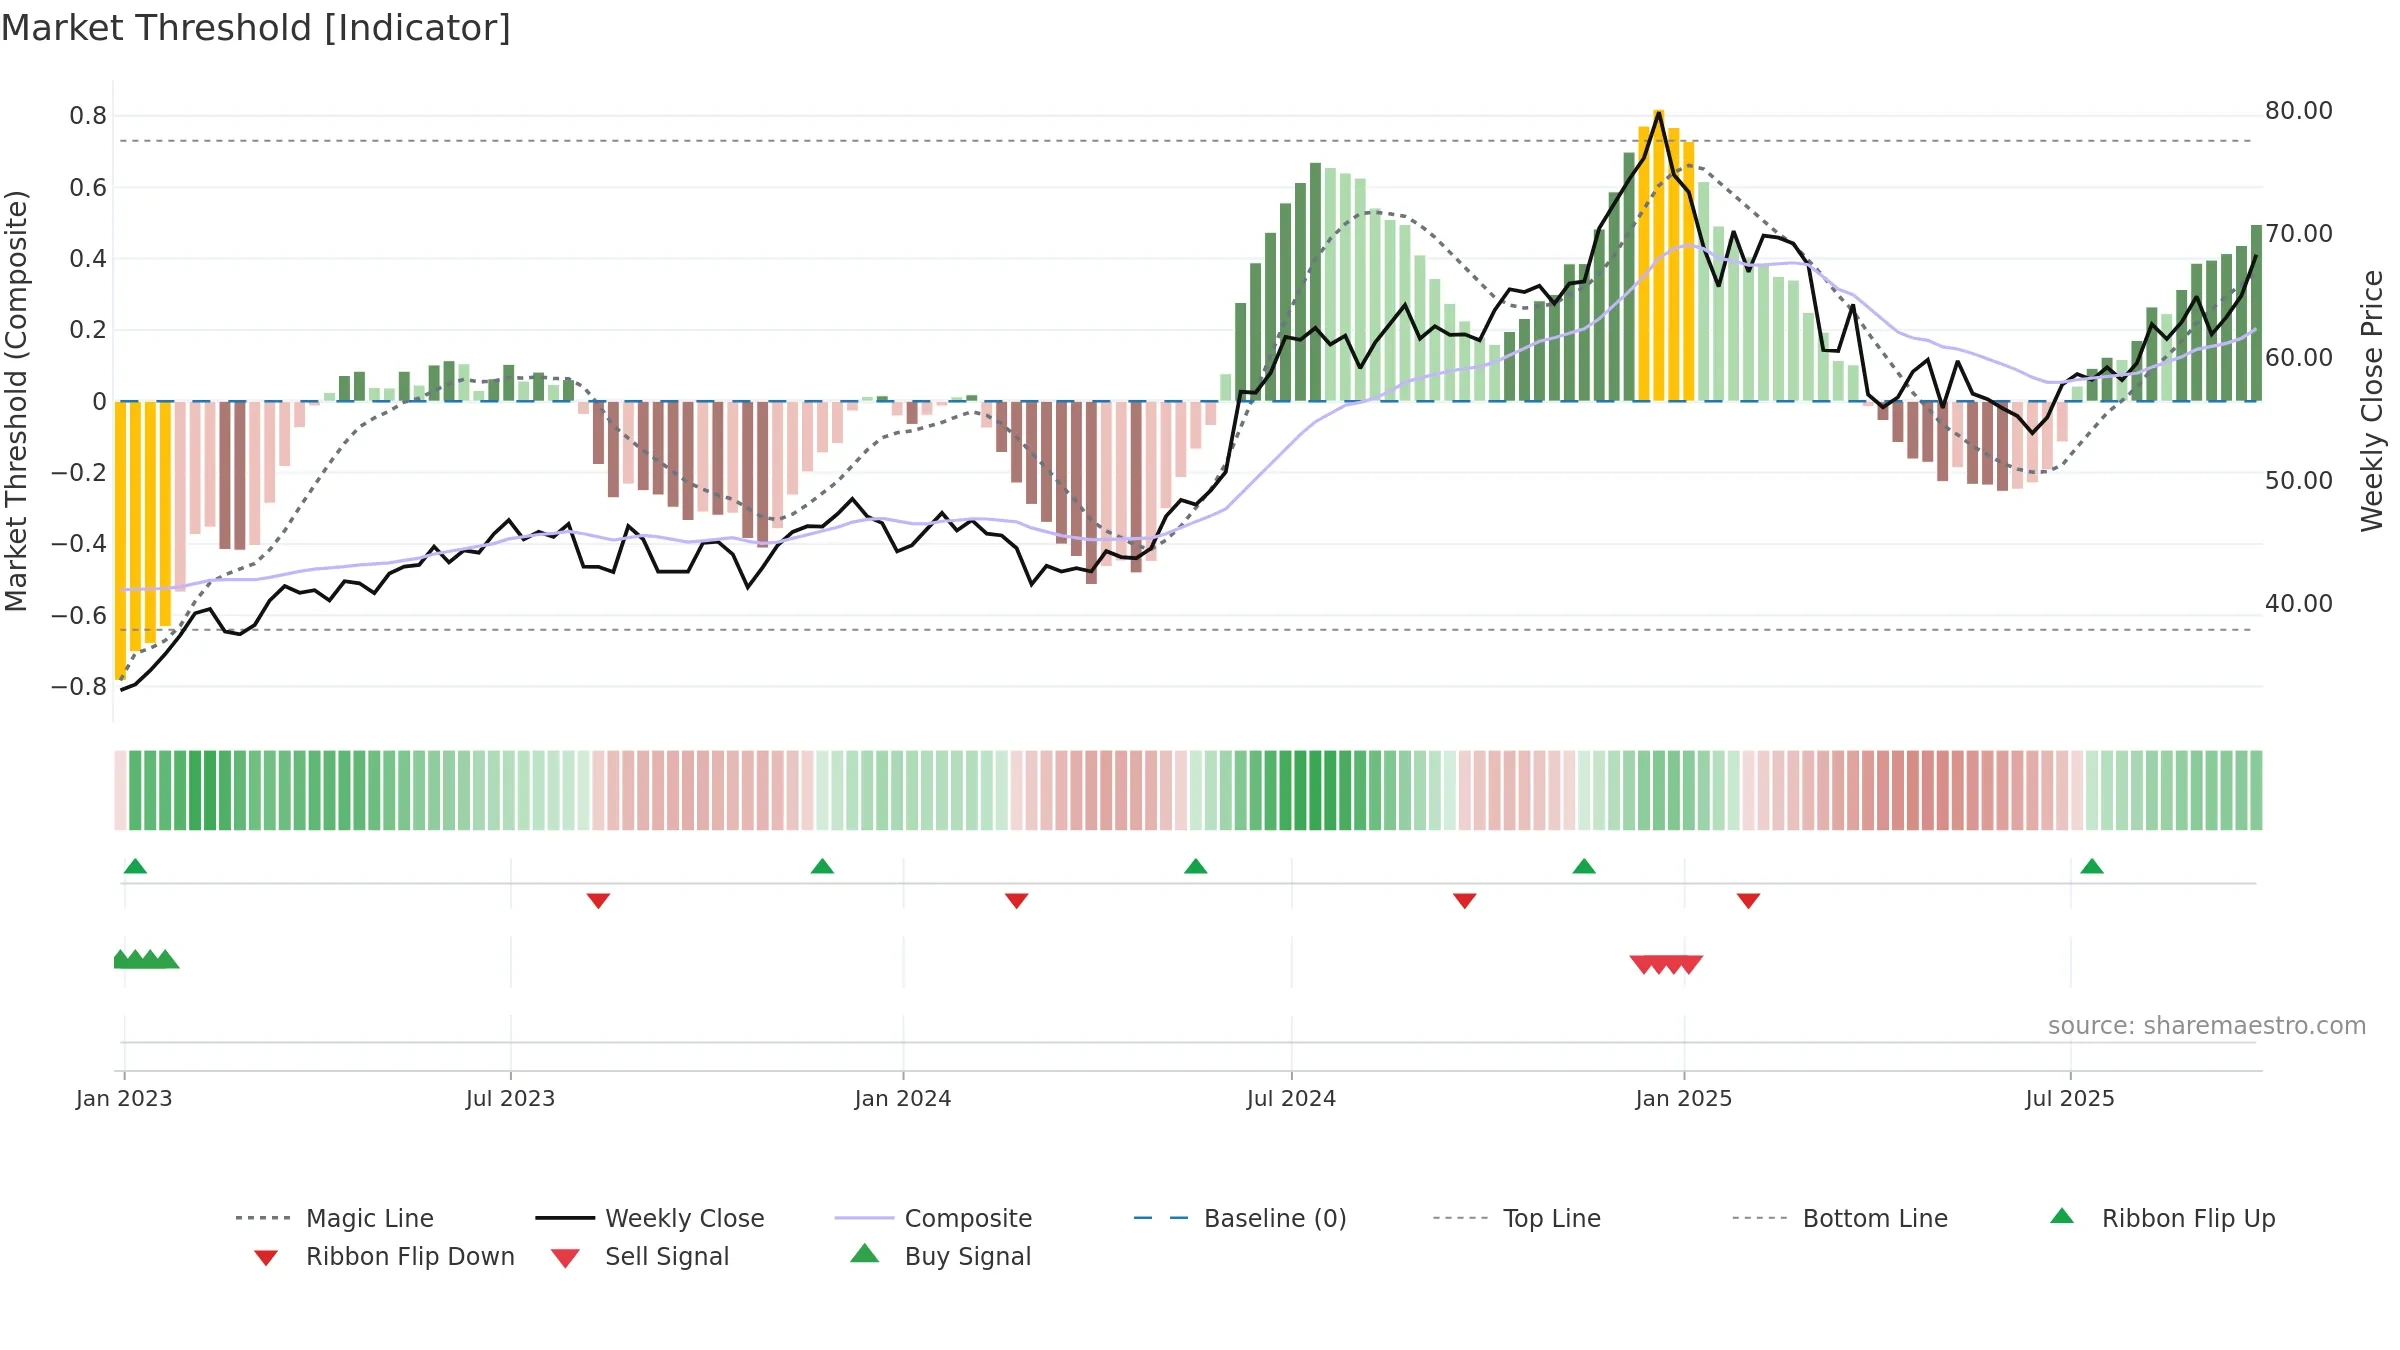Screen dimensions: 2400x1350
Task: Click the ribbon flip up marker at Jan 2023
Action: click(135, 866)
